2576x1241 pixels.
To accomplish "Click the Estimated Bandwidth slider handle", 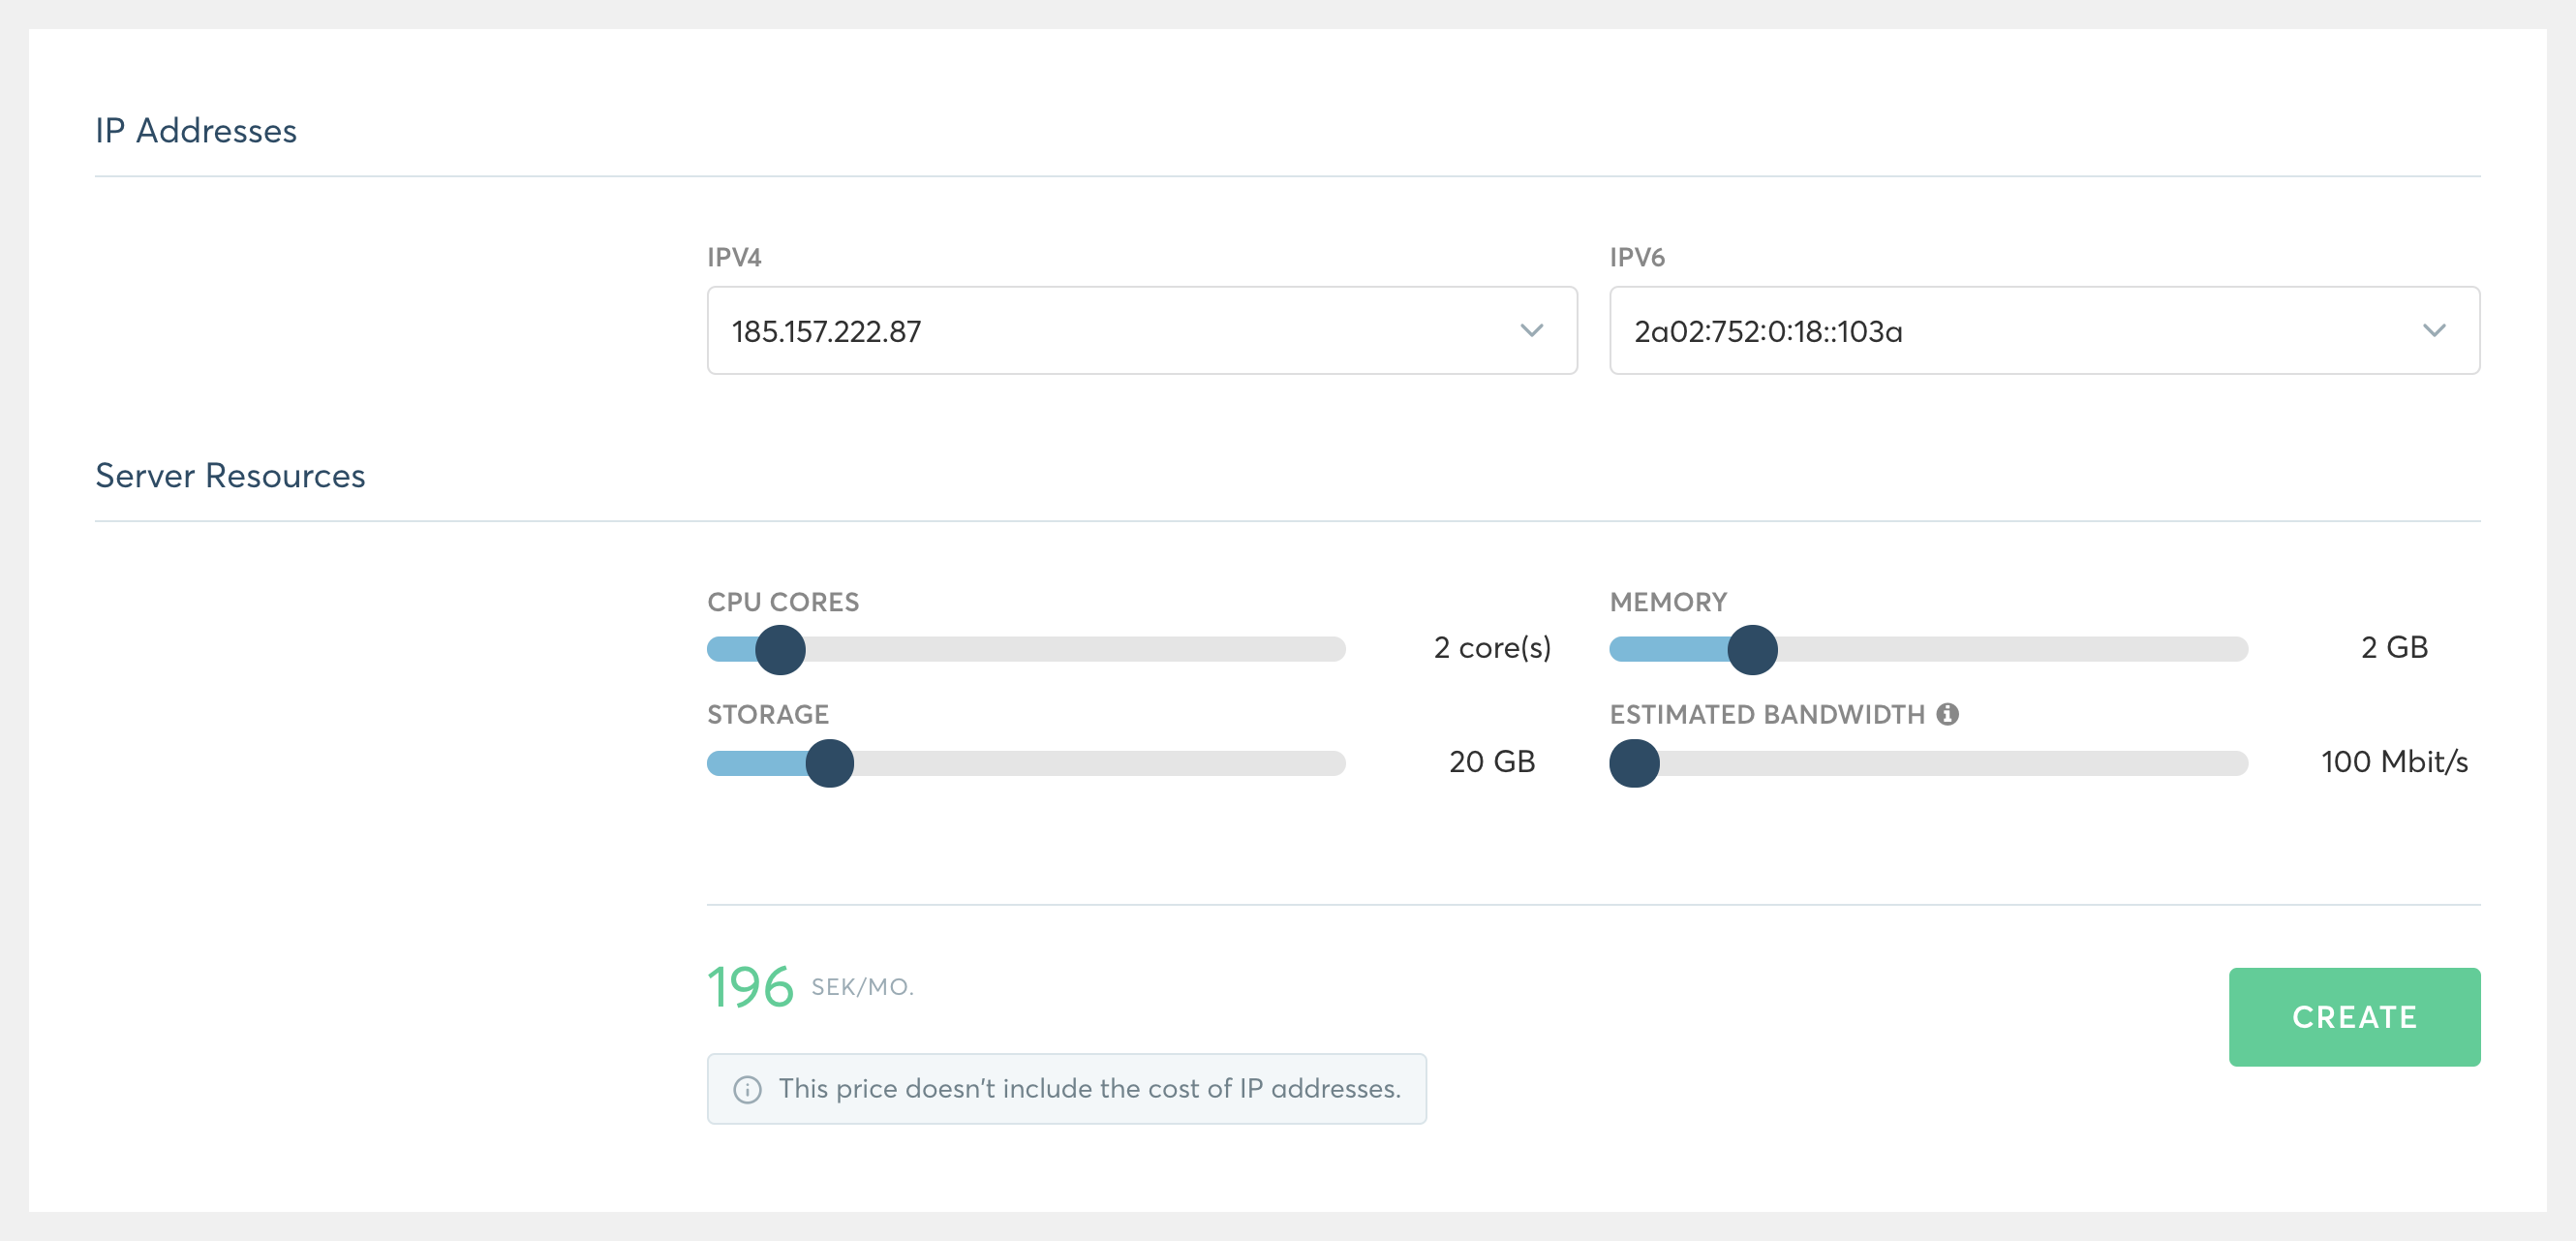I will 1634,763.
